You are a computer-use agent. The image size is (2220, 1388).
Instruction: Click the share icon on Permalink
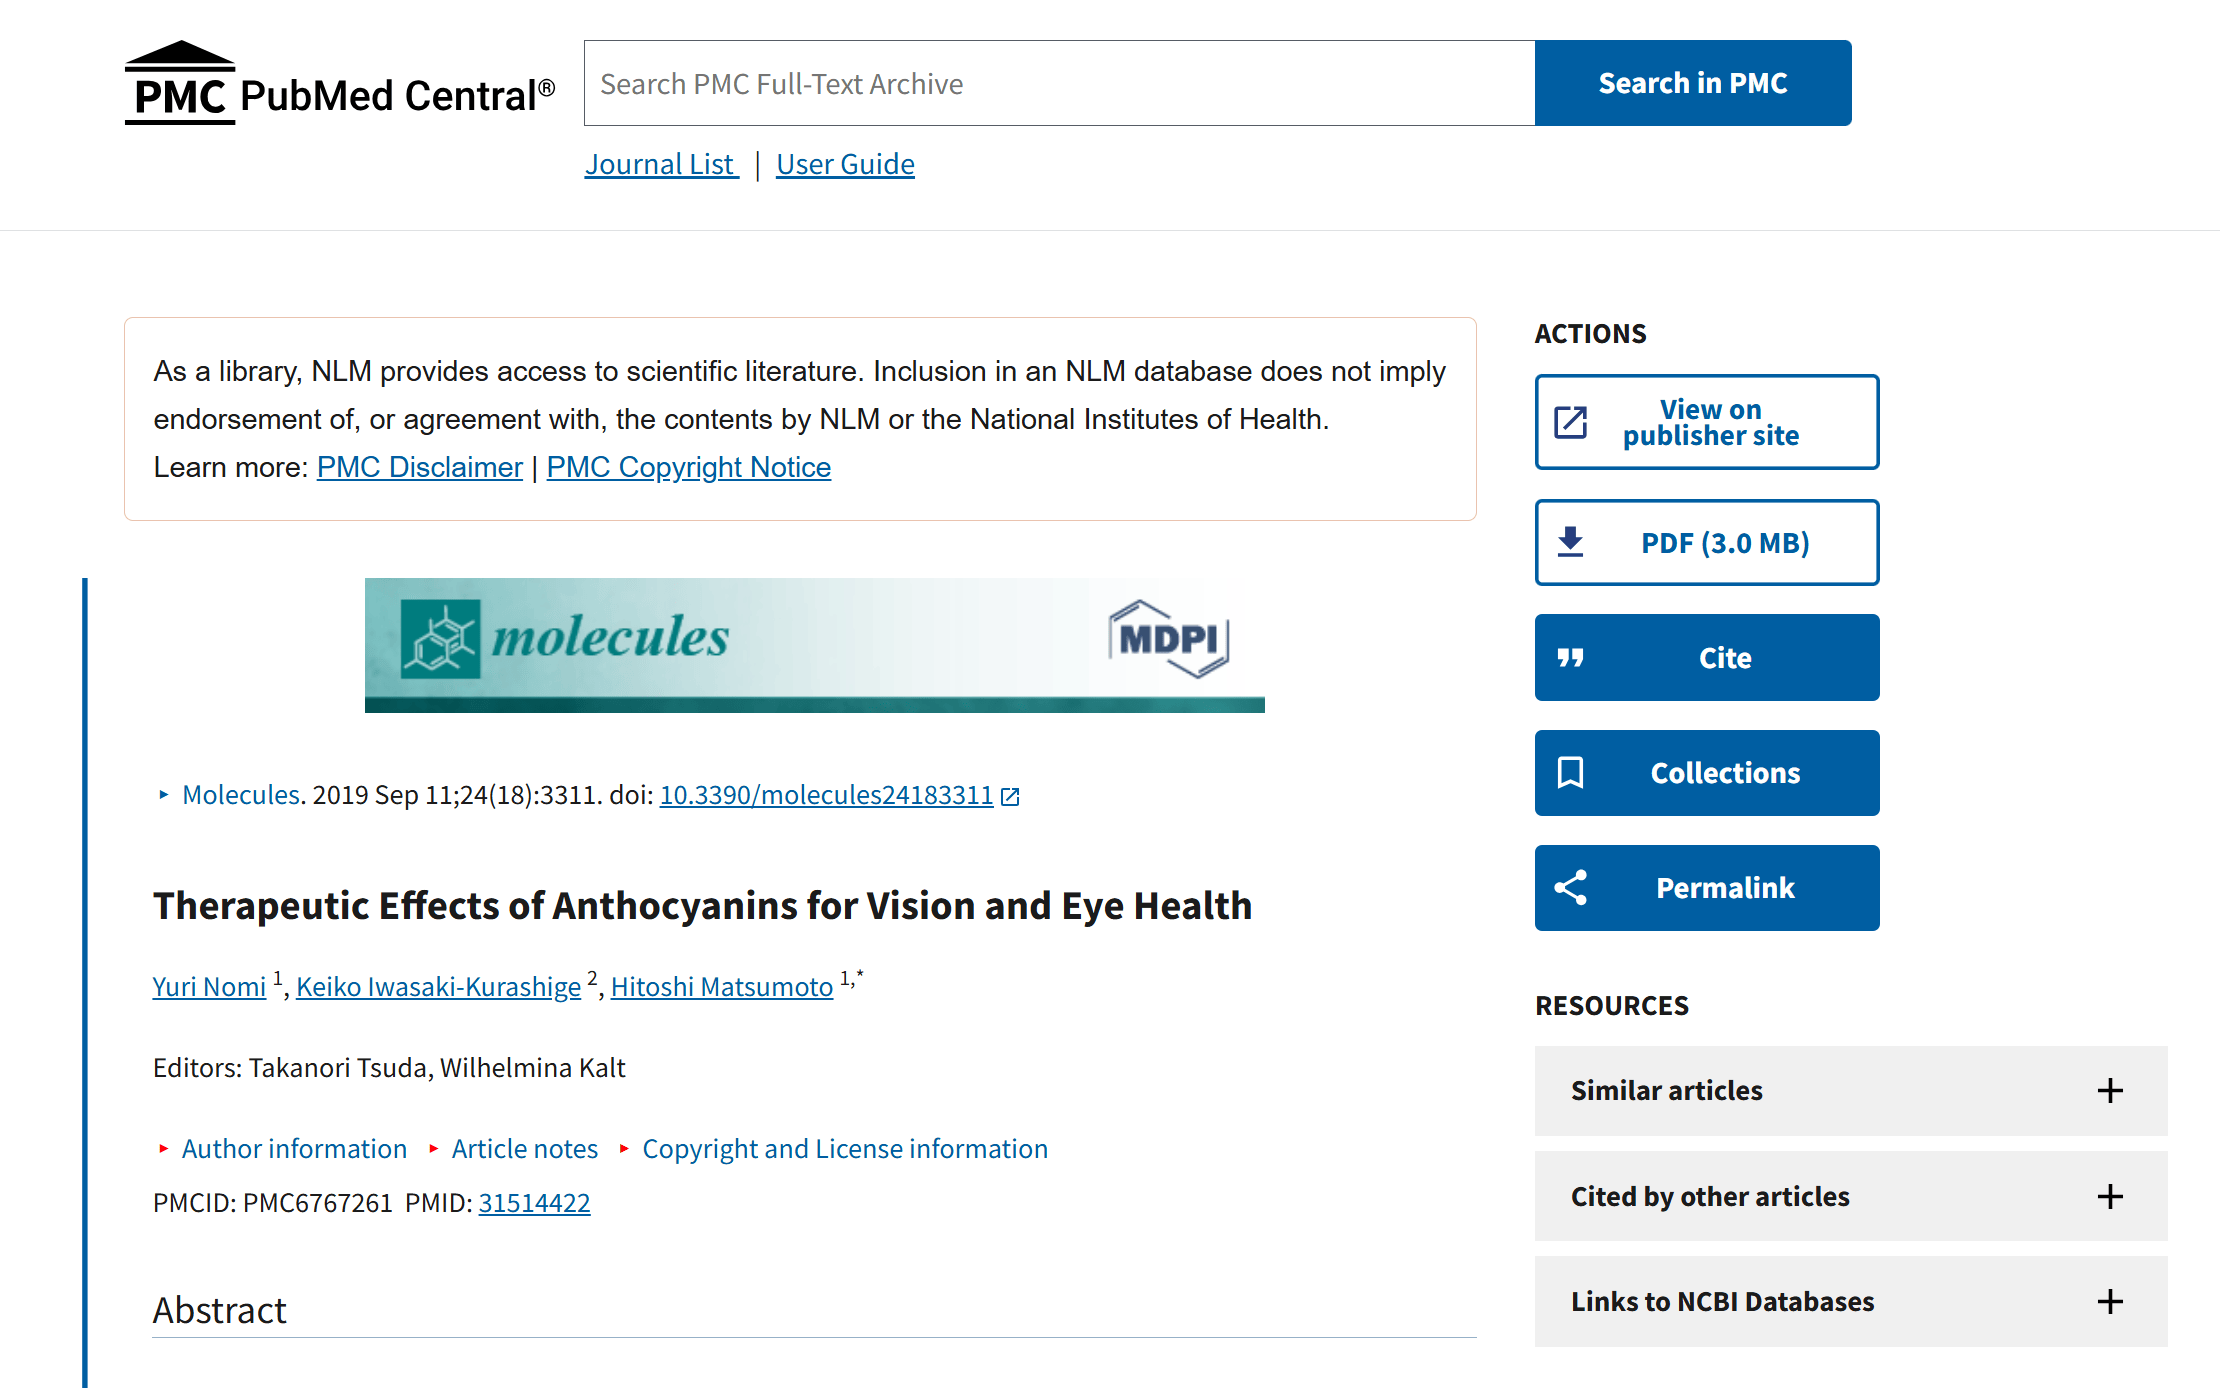1570,888
